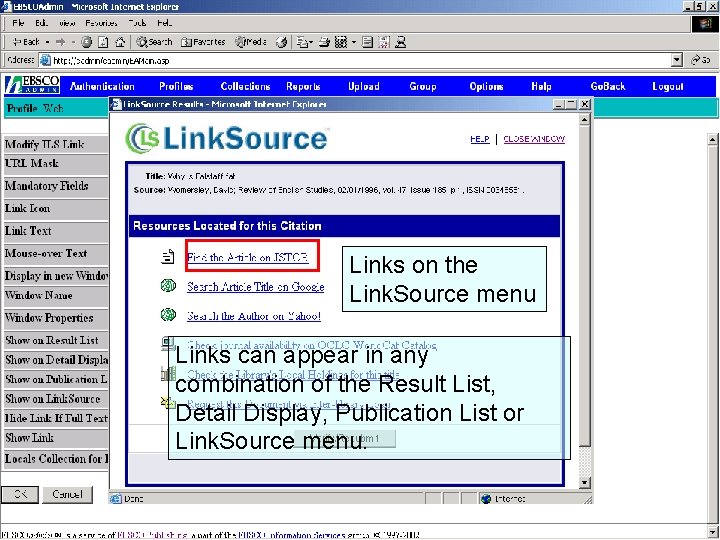Open the Authentication tab
The width and height of the screenshot is (720, 540).
102,86
